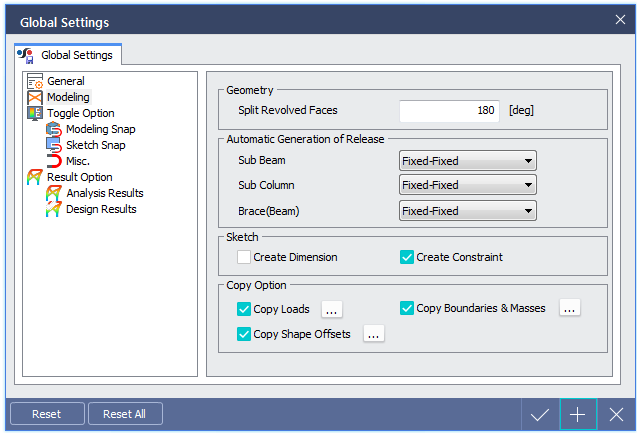Image resolution: width=637 pixels, height=433 pixels.
Task: Open the Misc. tree entry
Action: pyautogui.click(x=78, y=161)
